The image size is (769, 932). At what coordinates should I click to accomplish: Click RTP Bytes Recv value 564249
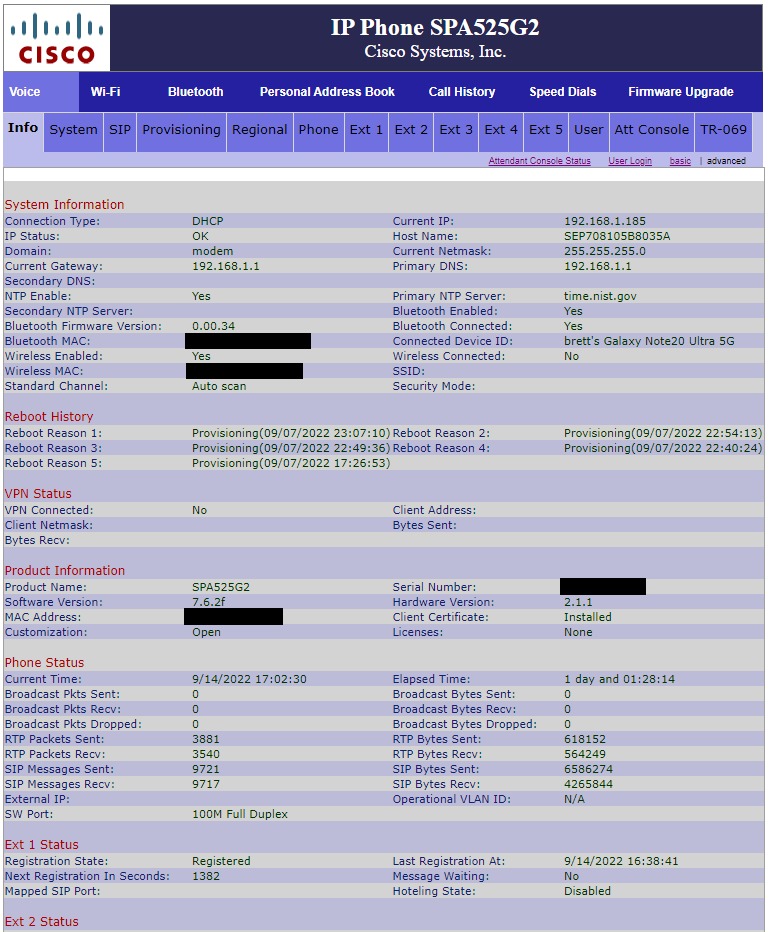pyautogui.click(x=585, y=754)
